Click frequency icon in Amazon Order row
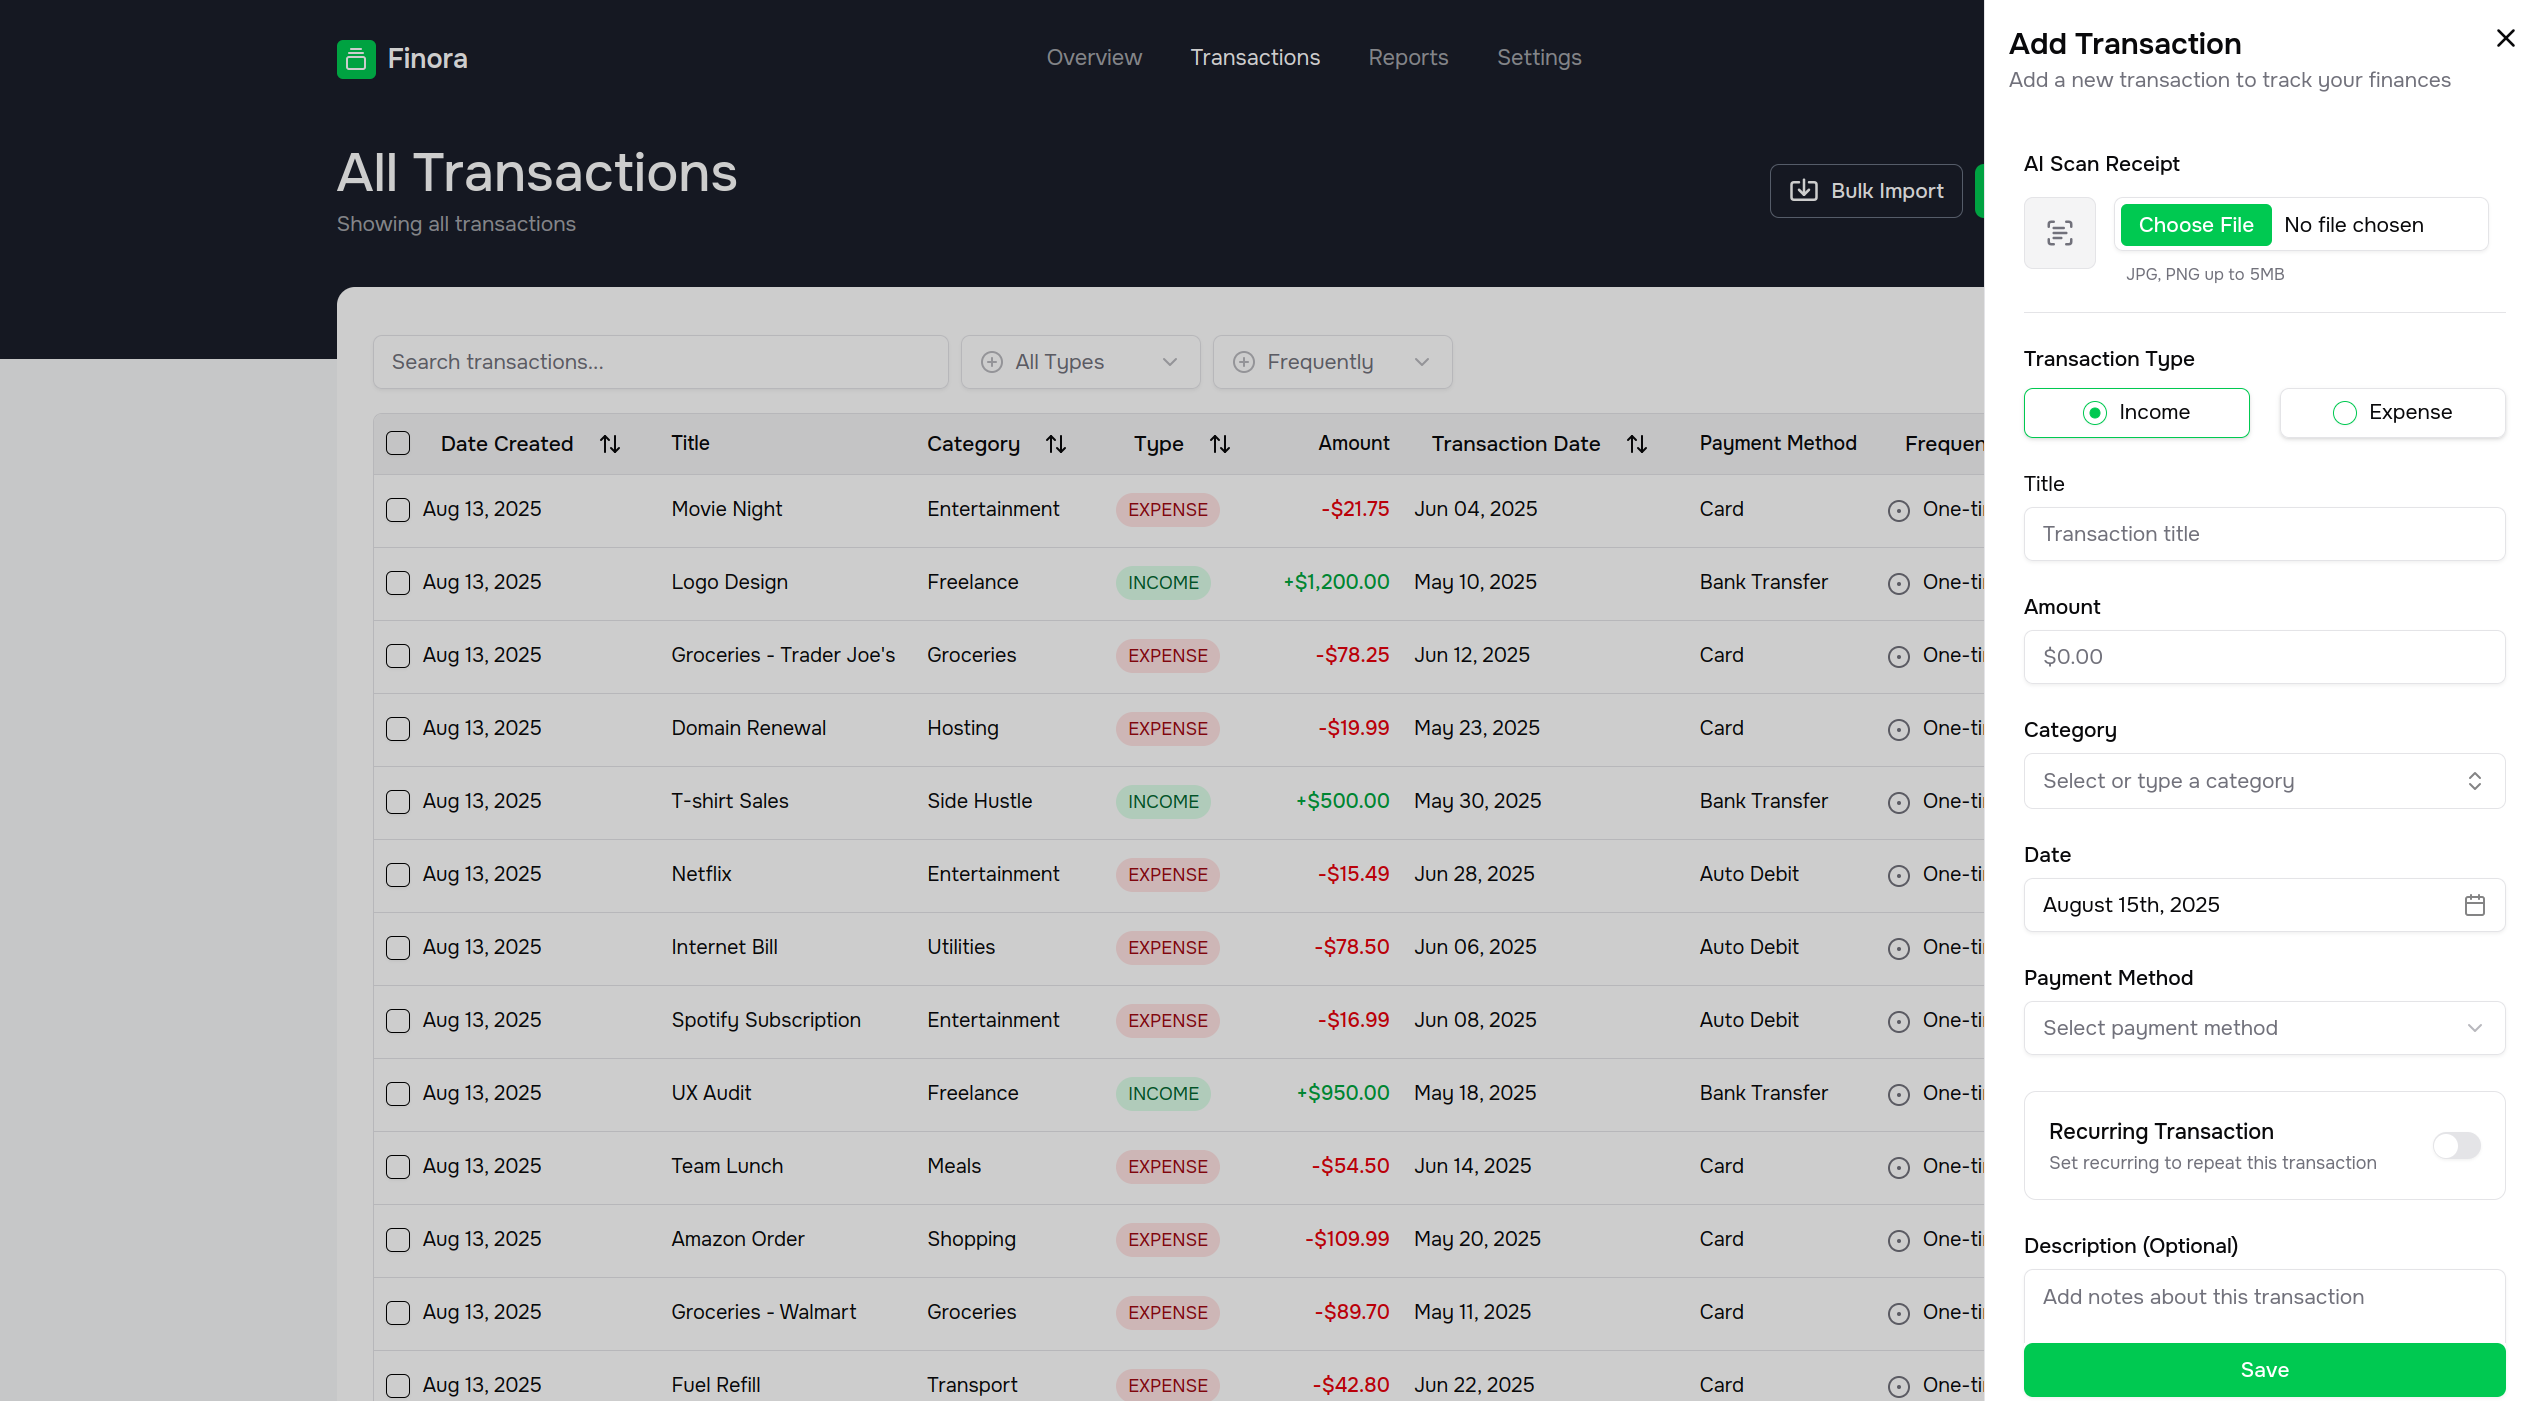Image resolution: width=2543 pixels, height=1401 pixels. [x=1899, y=1240]
